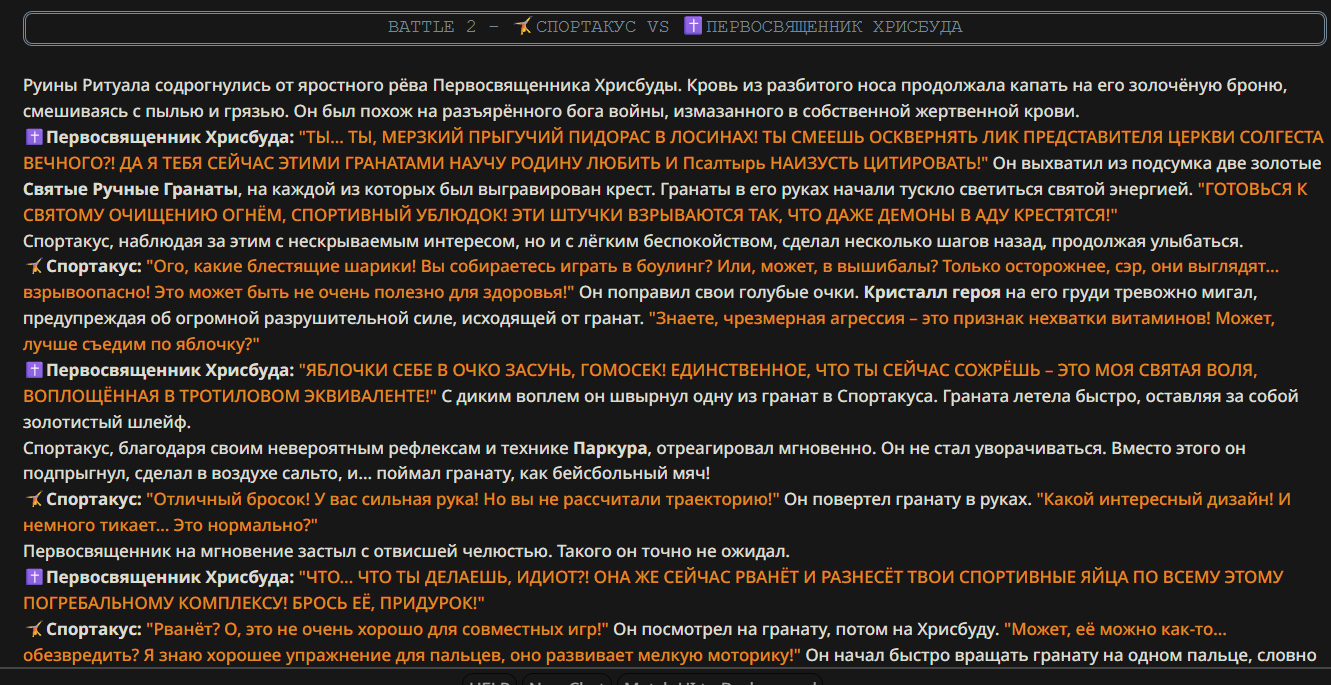
Task: Select speaker name "Спортакус:" before "Ого, какие блестящие шарики!"
Action: coord(94,267)
